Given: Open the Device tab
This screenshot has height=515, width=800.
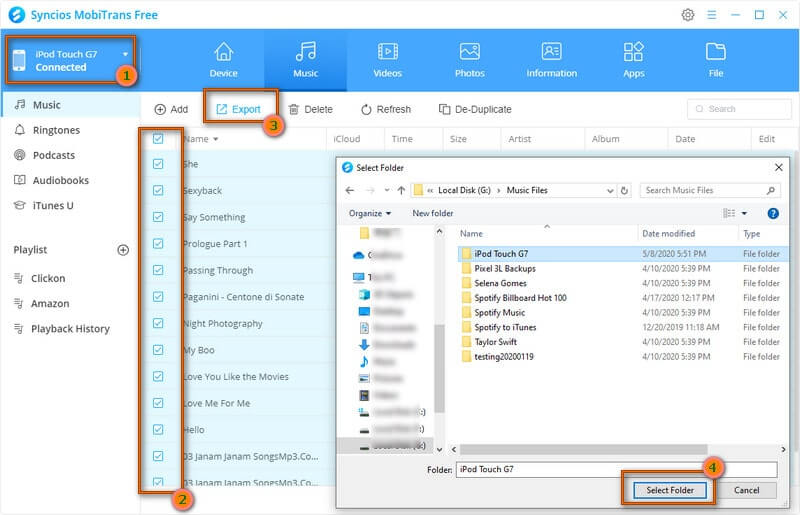Looking at the screenshot, I should (223, 60).
